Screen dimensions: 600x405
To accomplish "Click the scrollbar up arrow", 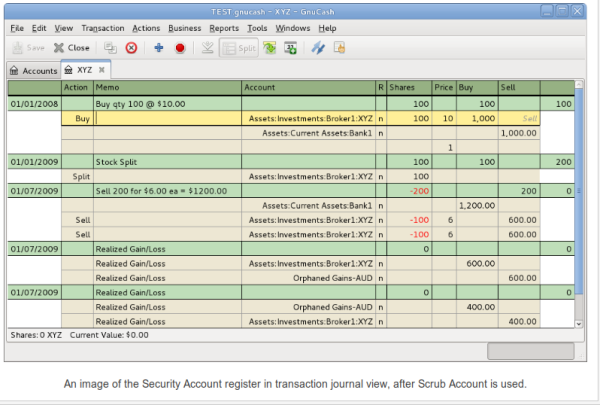I will pyautogui.click(x=579, y=85).
